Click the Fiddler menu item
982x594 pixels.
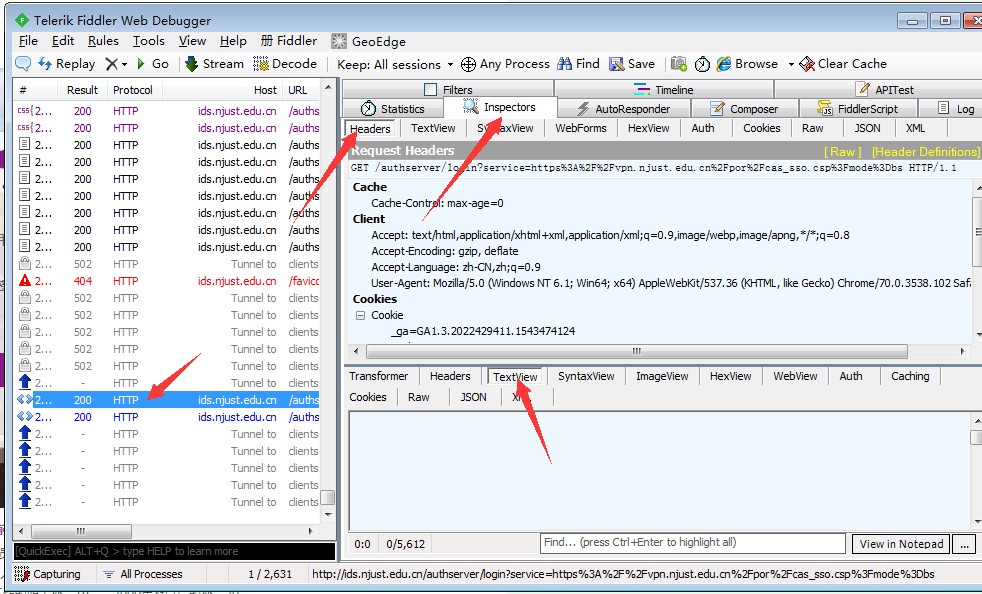(x=289, y=41)
